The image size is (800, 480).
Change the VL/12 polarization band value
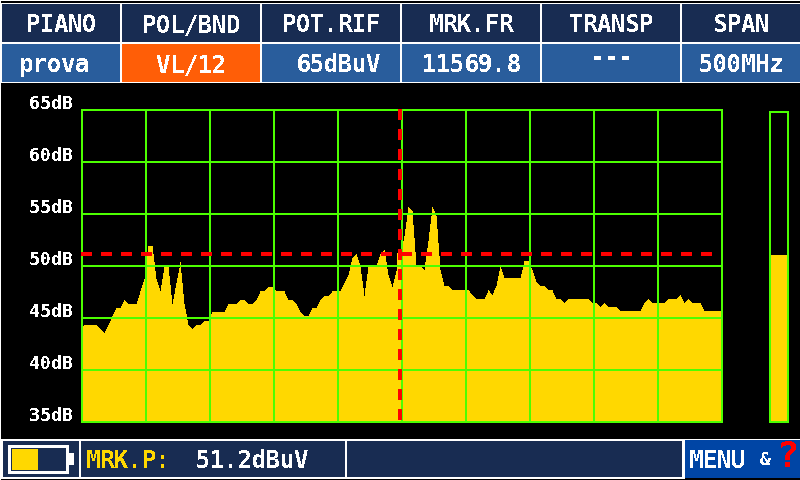[191, 63]
